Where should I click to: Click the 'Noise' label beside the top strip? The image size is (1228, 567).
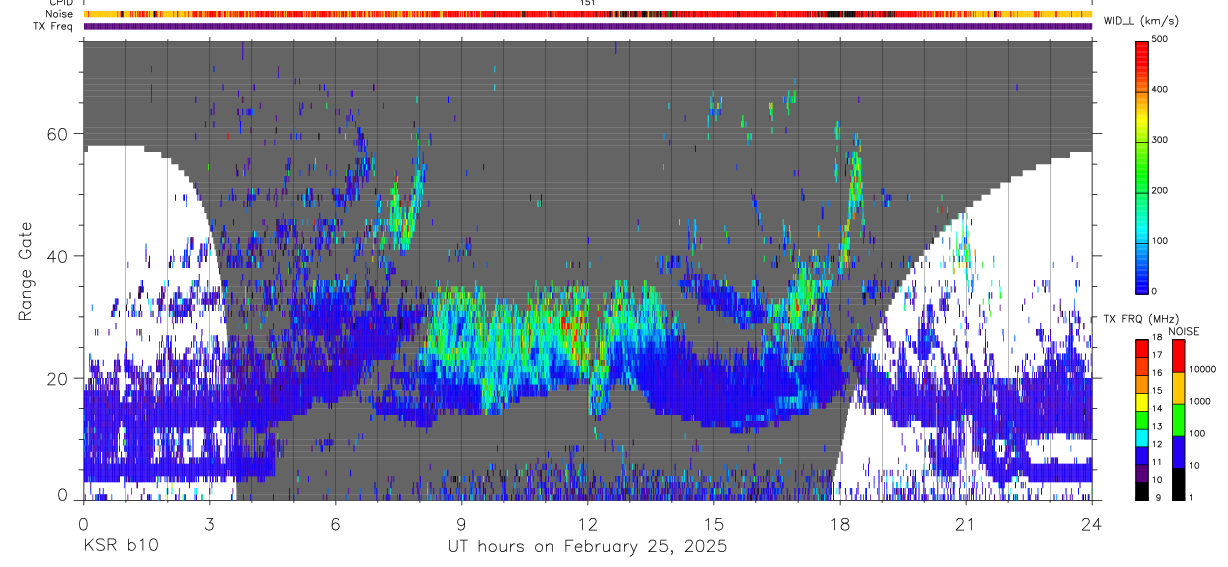click(59, 14)
